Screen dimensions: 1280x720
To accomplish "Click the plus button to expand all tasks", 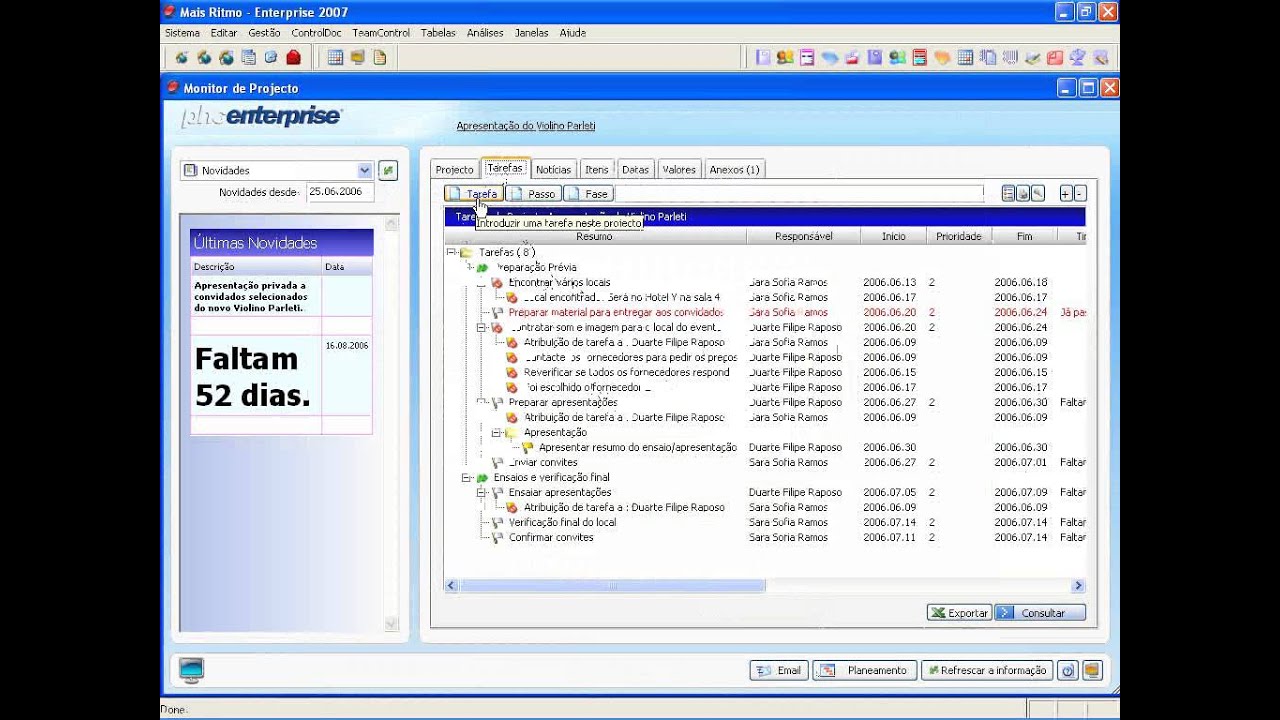I will (x=1065, y=193).
